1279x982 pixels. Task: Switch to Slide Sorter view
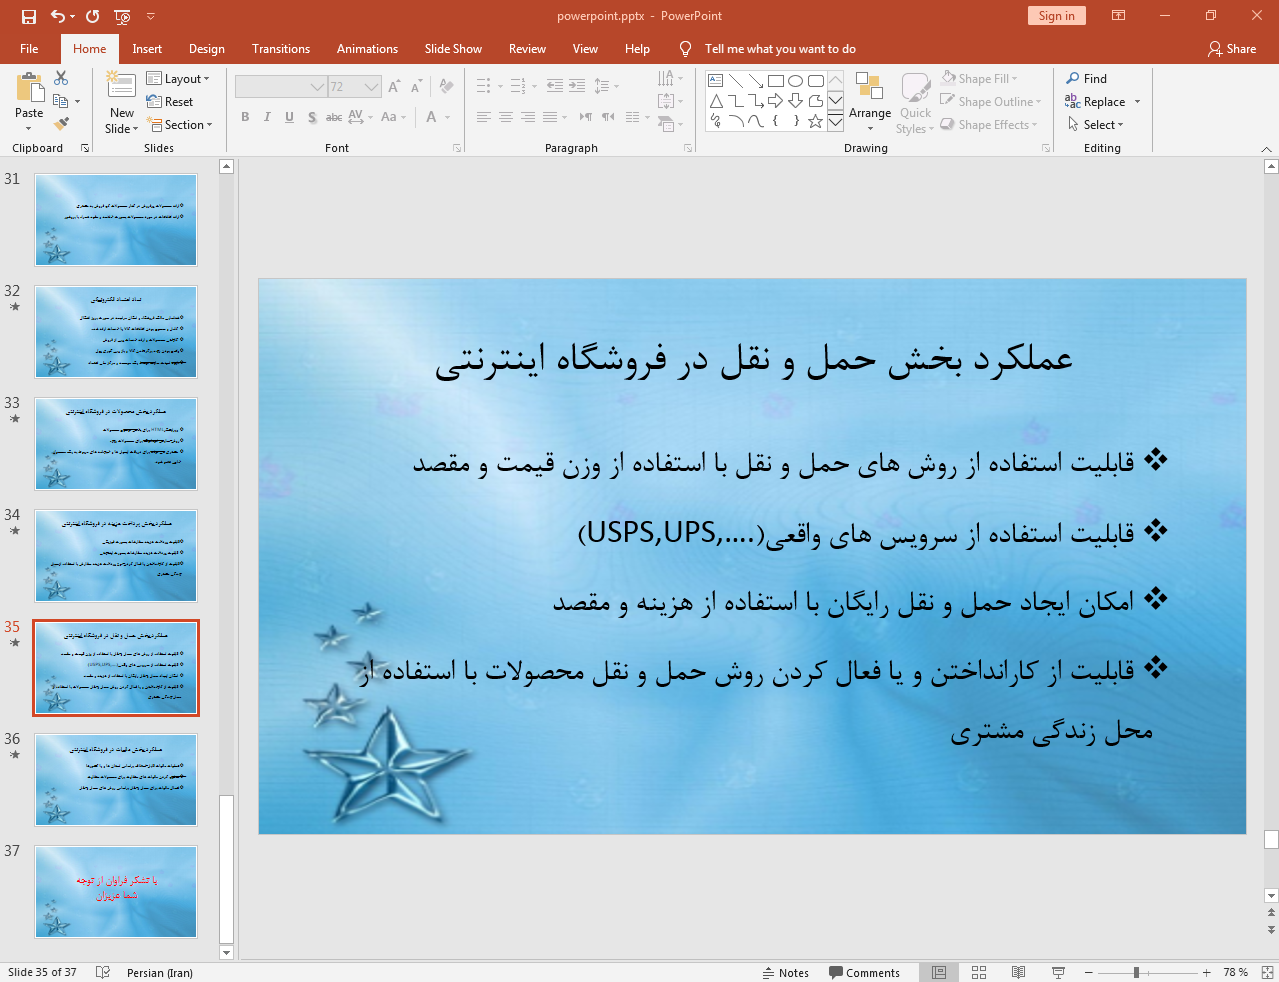click(x=979, y=972)
